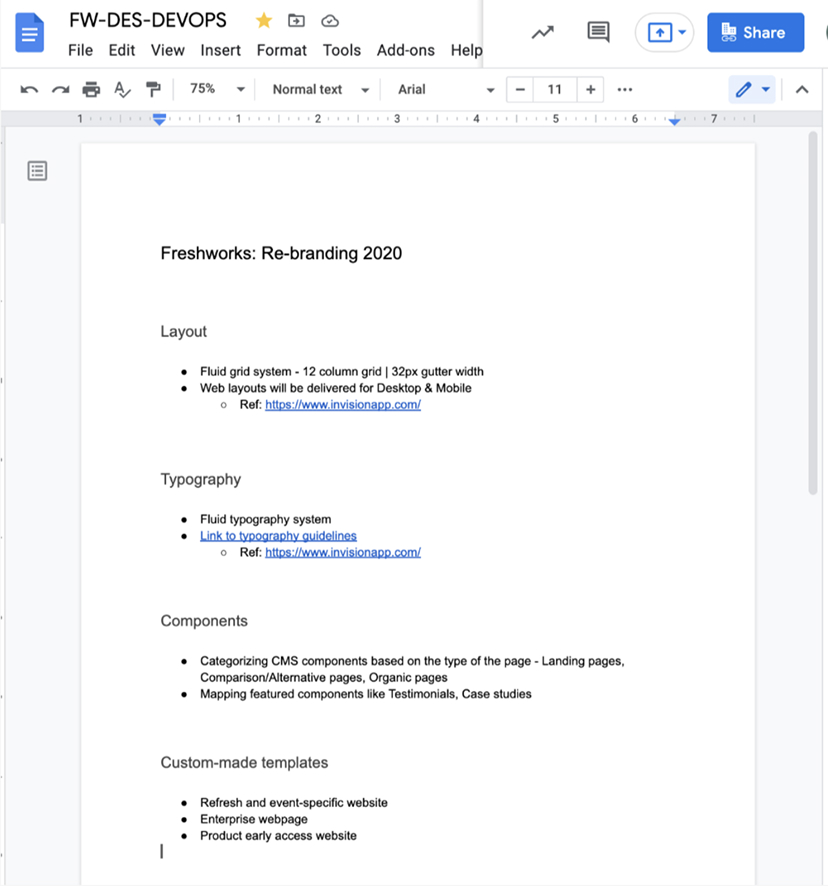The image size is (828, 886).
Task: Hide the menus with the up chevron
Action: pos(801,89)
